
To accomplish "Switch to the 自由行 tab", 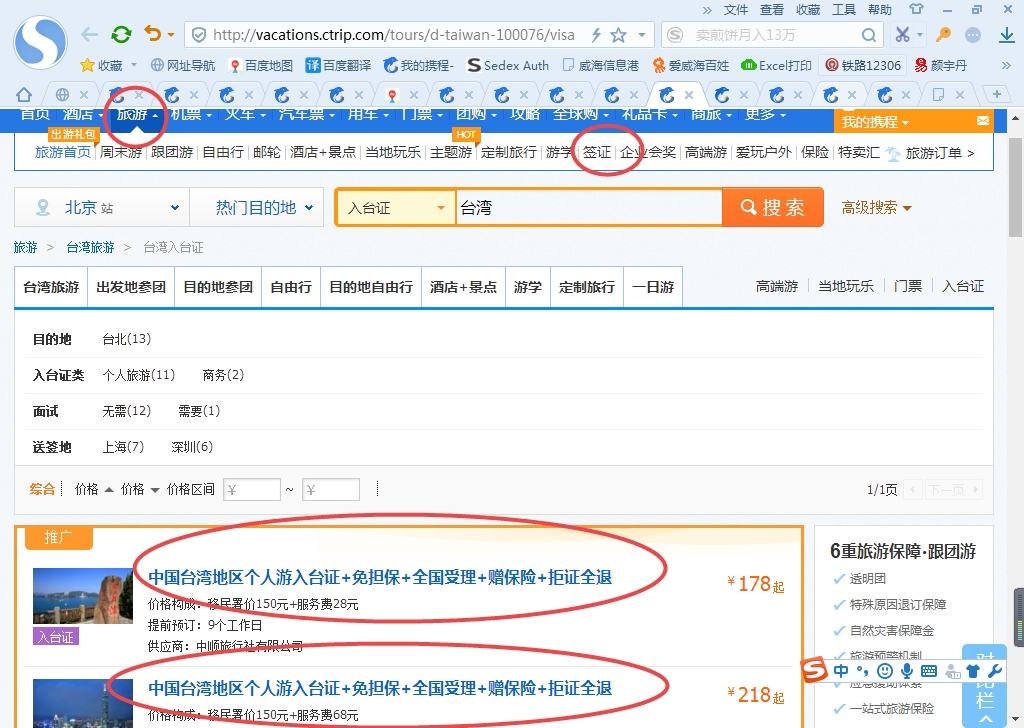I will coord(291,287).
